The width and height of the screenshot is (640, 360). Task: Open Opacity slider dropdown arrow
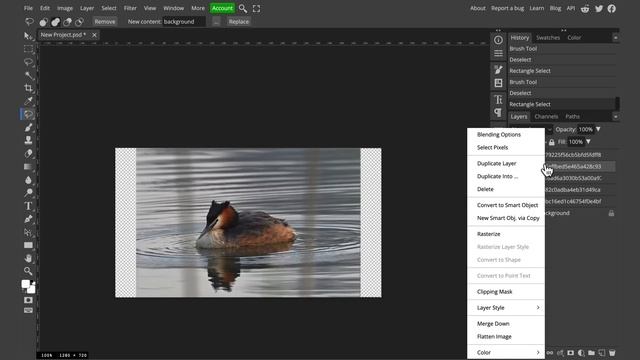tap(598, 129)
